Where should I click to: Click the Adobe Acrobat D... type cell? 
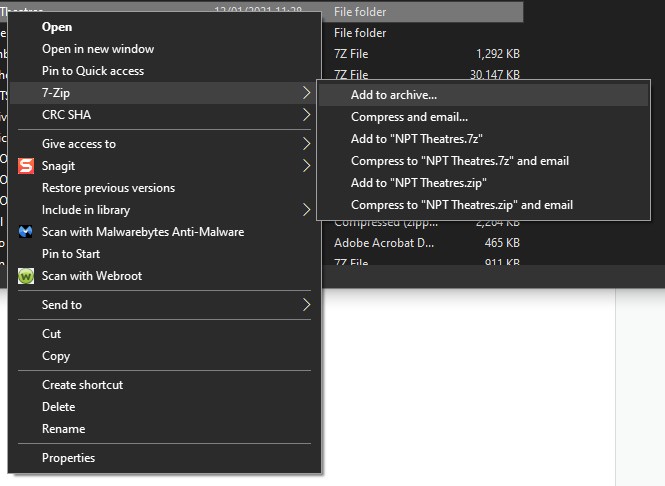(384, 243)
